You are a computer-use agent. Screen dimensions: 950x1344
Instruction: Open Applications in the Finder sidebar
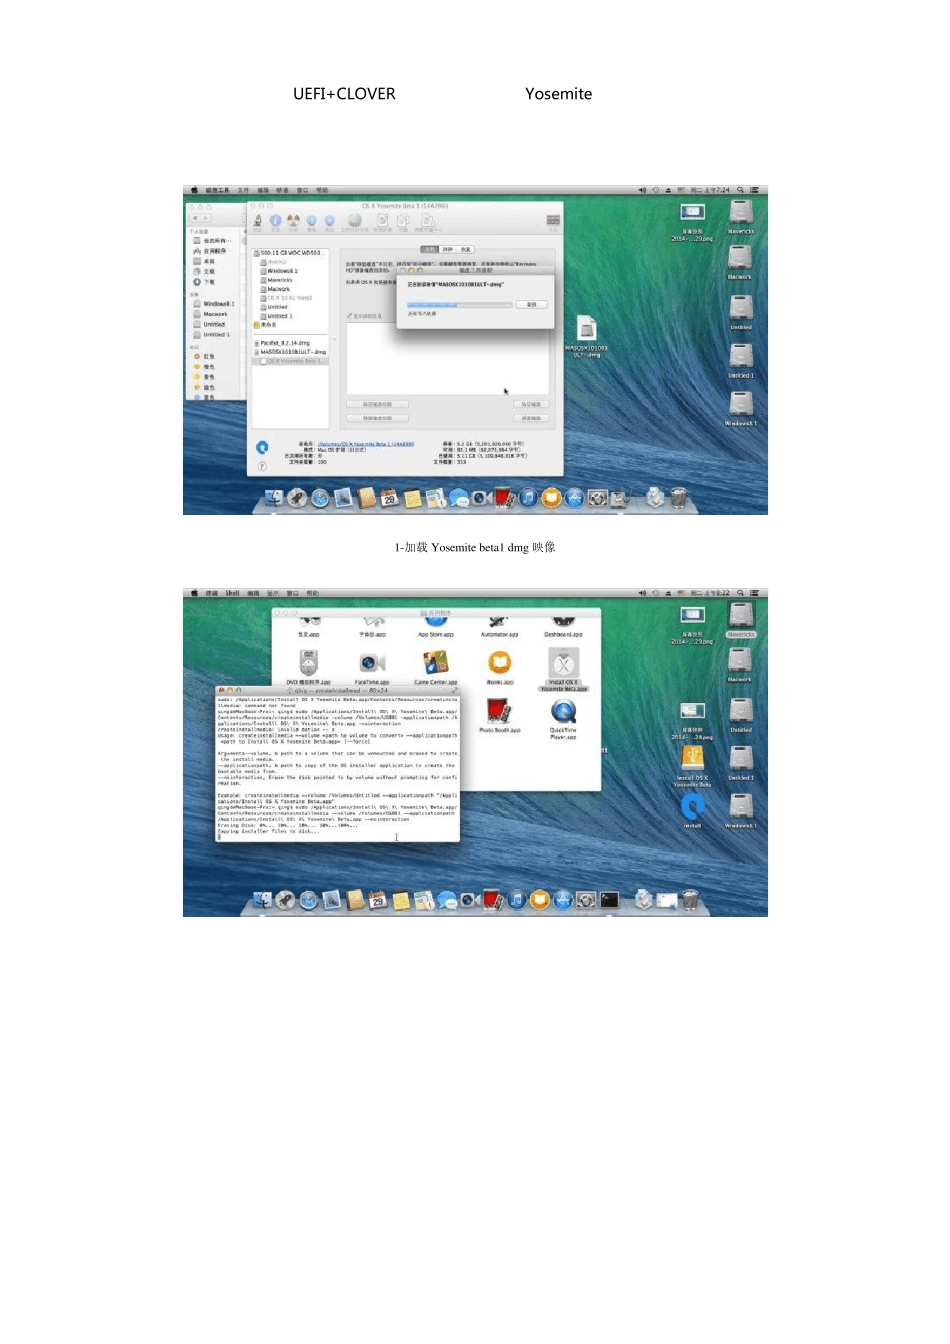tap(211, 251)
